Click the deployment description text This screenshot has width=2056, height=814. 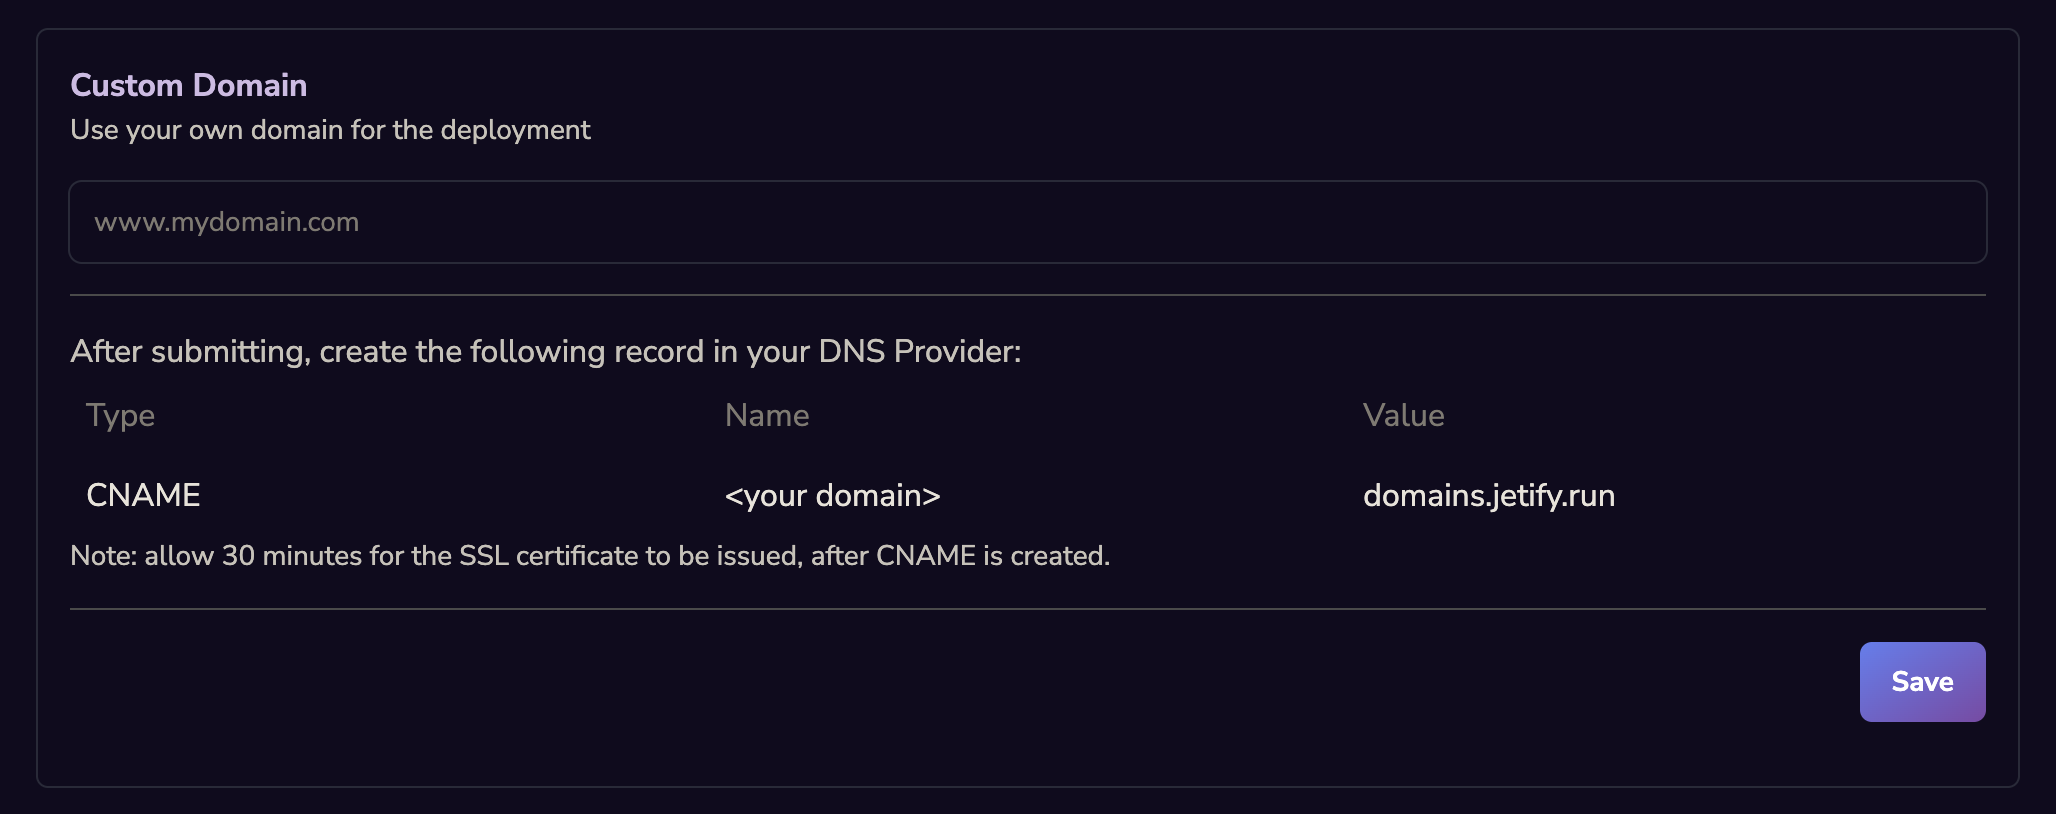(329, 130)
